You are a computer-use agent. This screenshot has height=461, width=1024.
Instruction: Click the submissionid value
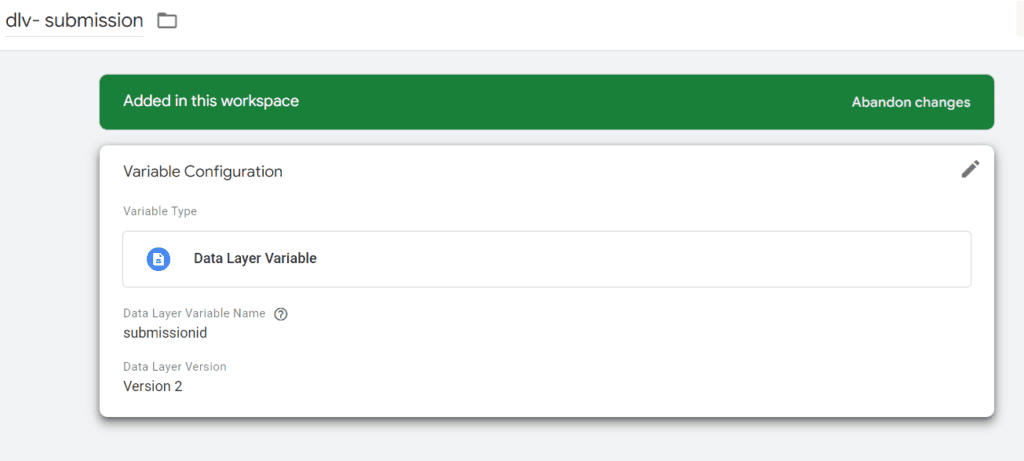click(x=164, y=333)
